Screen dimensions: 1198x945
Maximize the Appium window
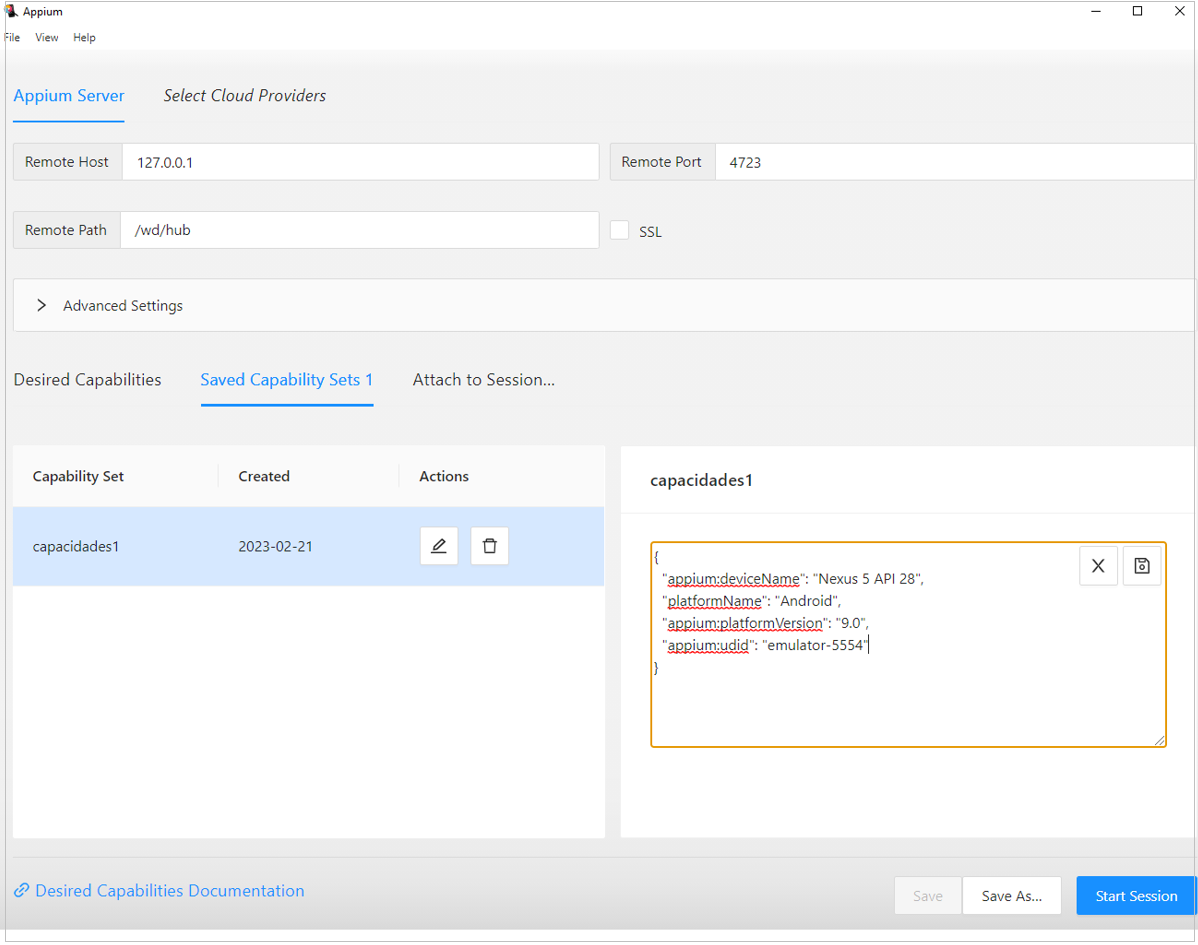pyautogui.click(x=1137, y=12)
